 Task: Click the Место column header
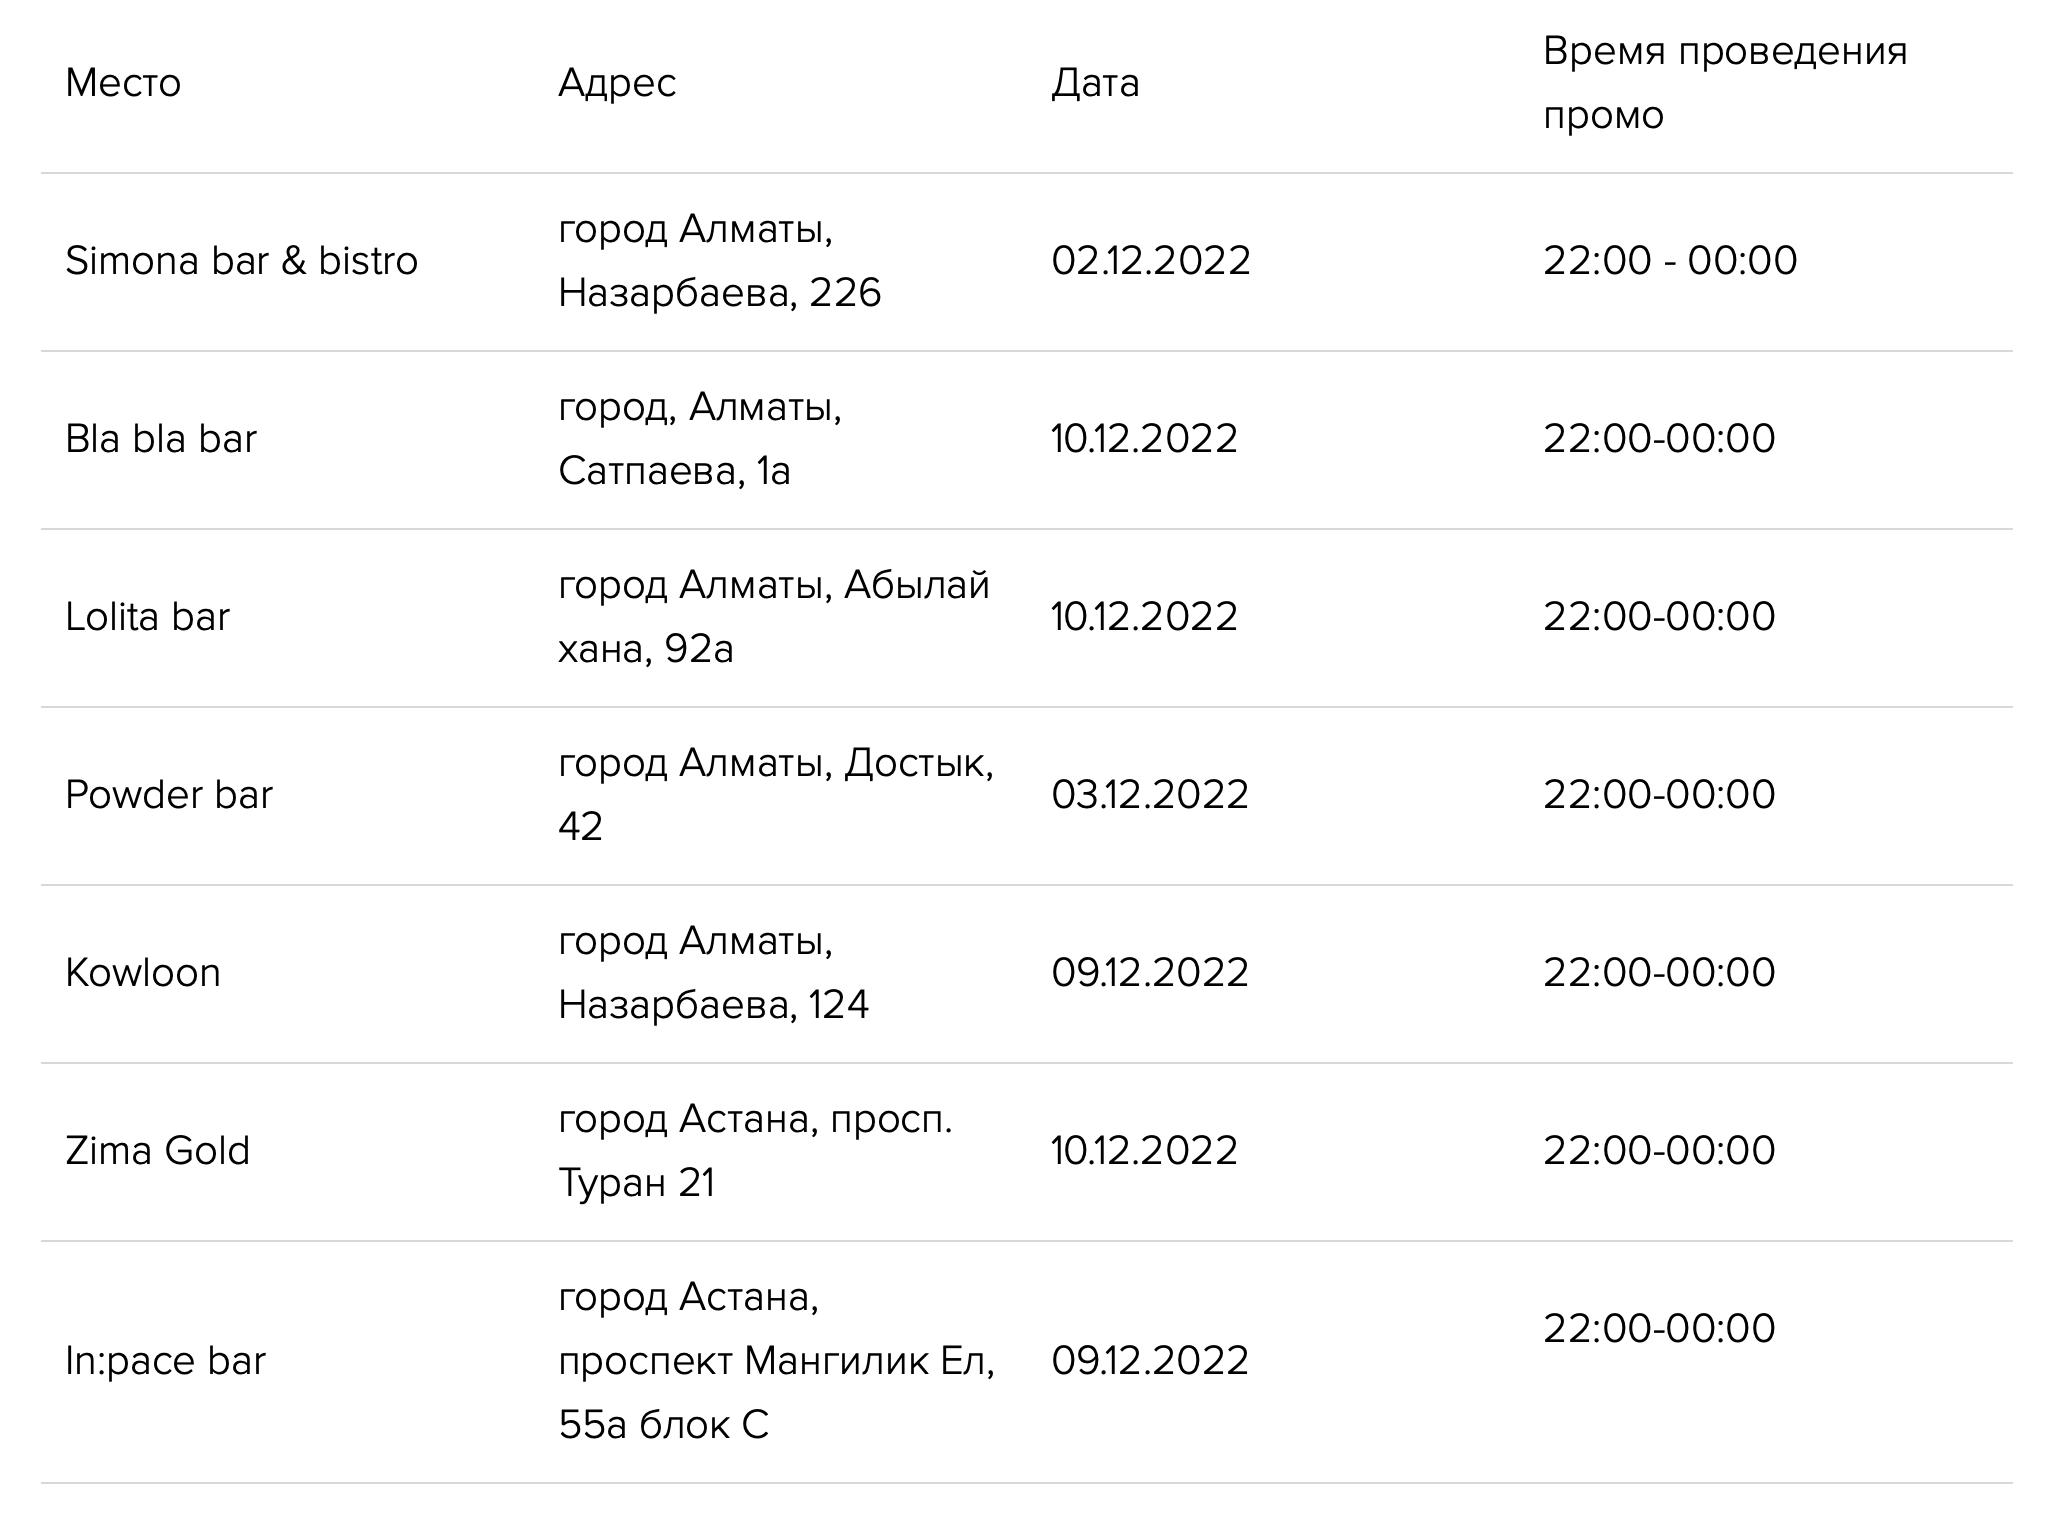123,83
